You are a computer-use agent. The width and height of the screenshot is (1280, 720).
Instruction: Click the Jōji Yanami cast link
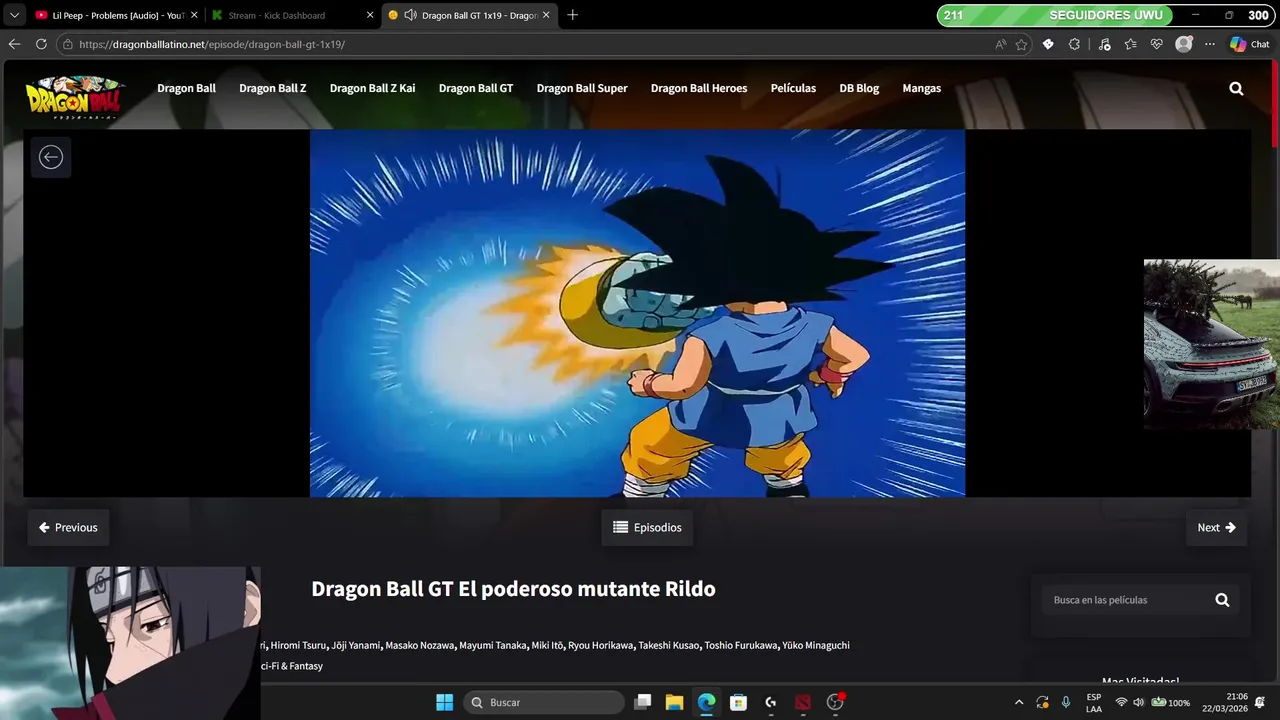356,645
